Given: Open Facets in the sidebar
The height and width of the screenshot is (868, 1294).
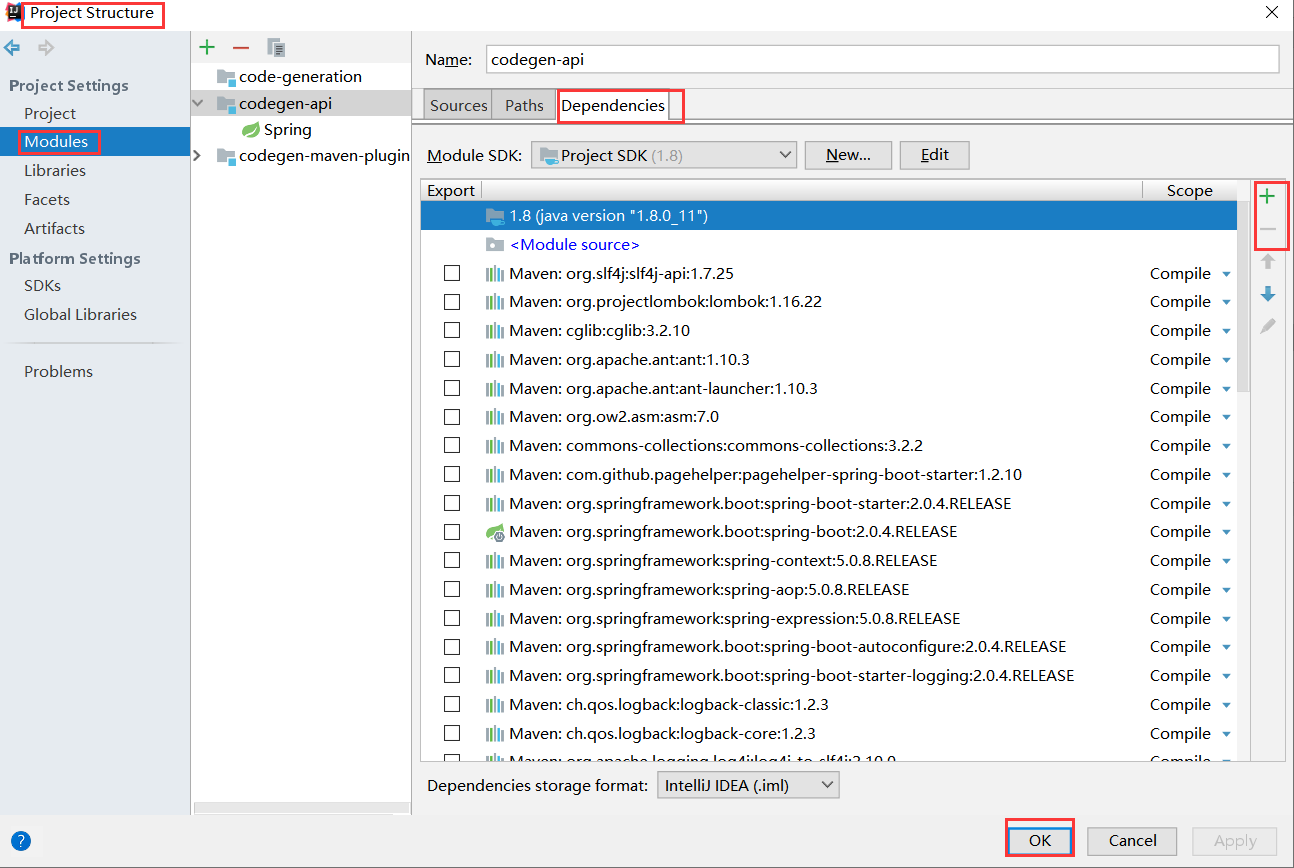Looking at the screenshot, I should pos(47,199).
